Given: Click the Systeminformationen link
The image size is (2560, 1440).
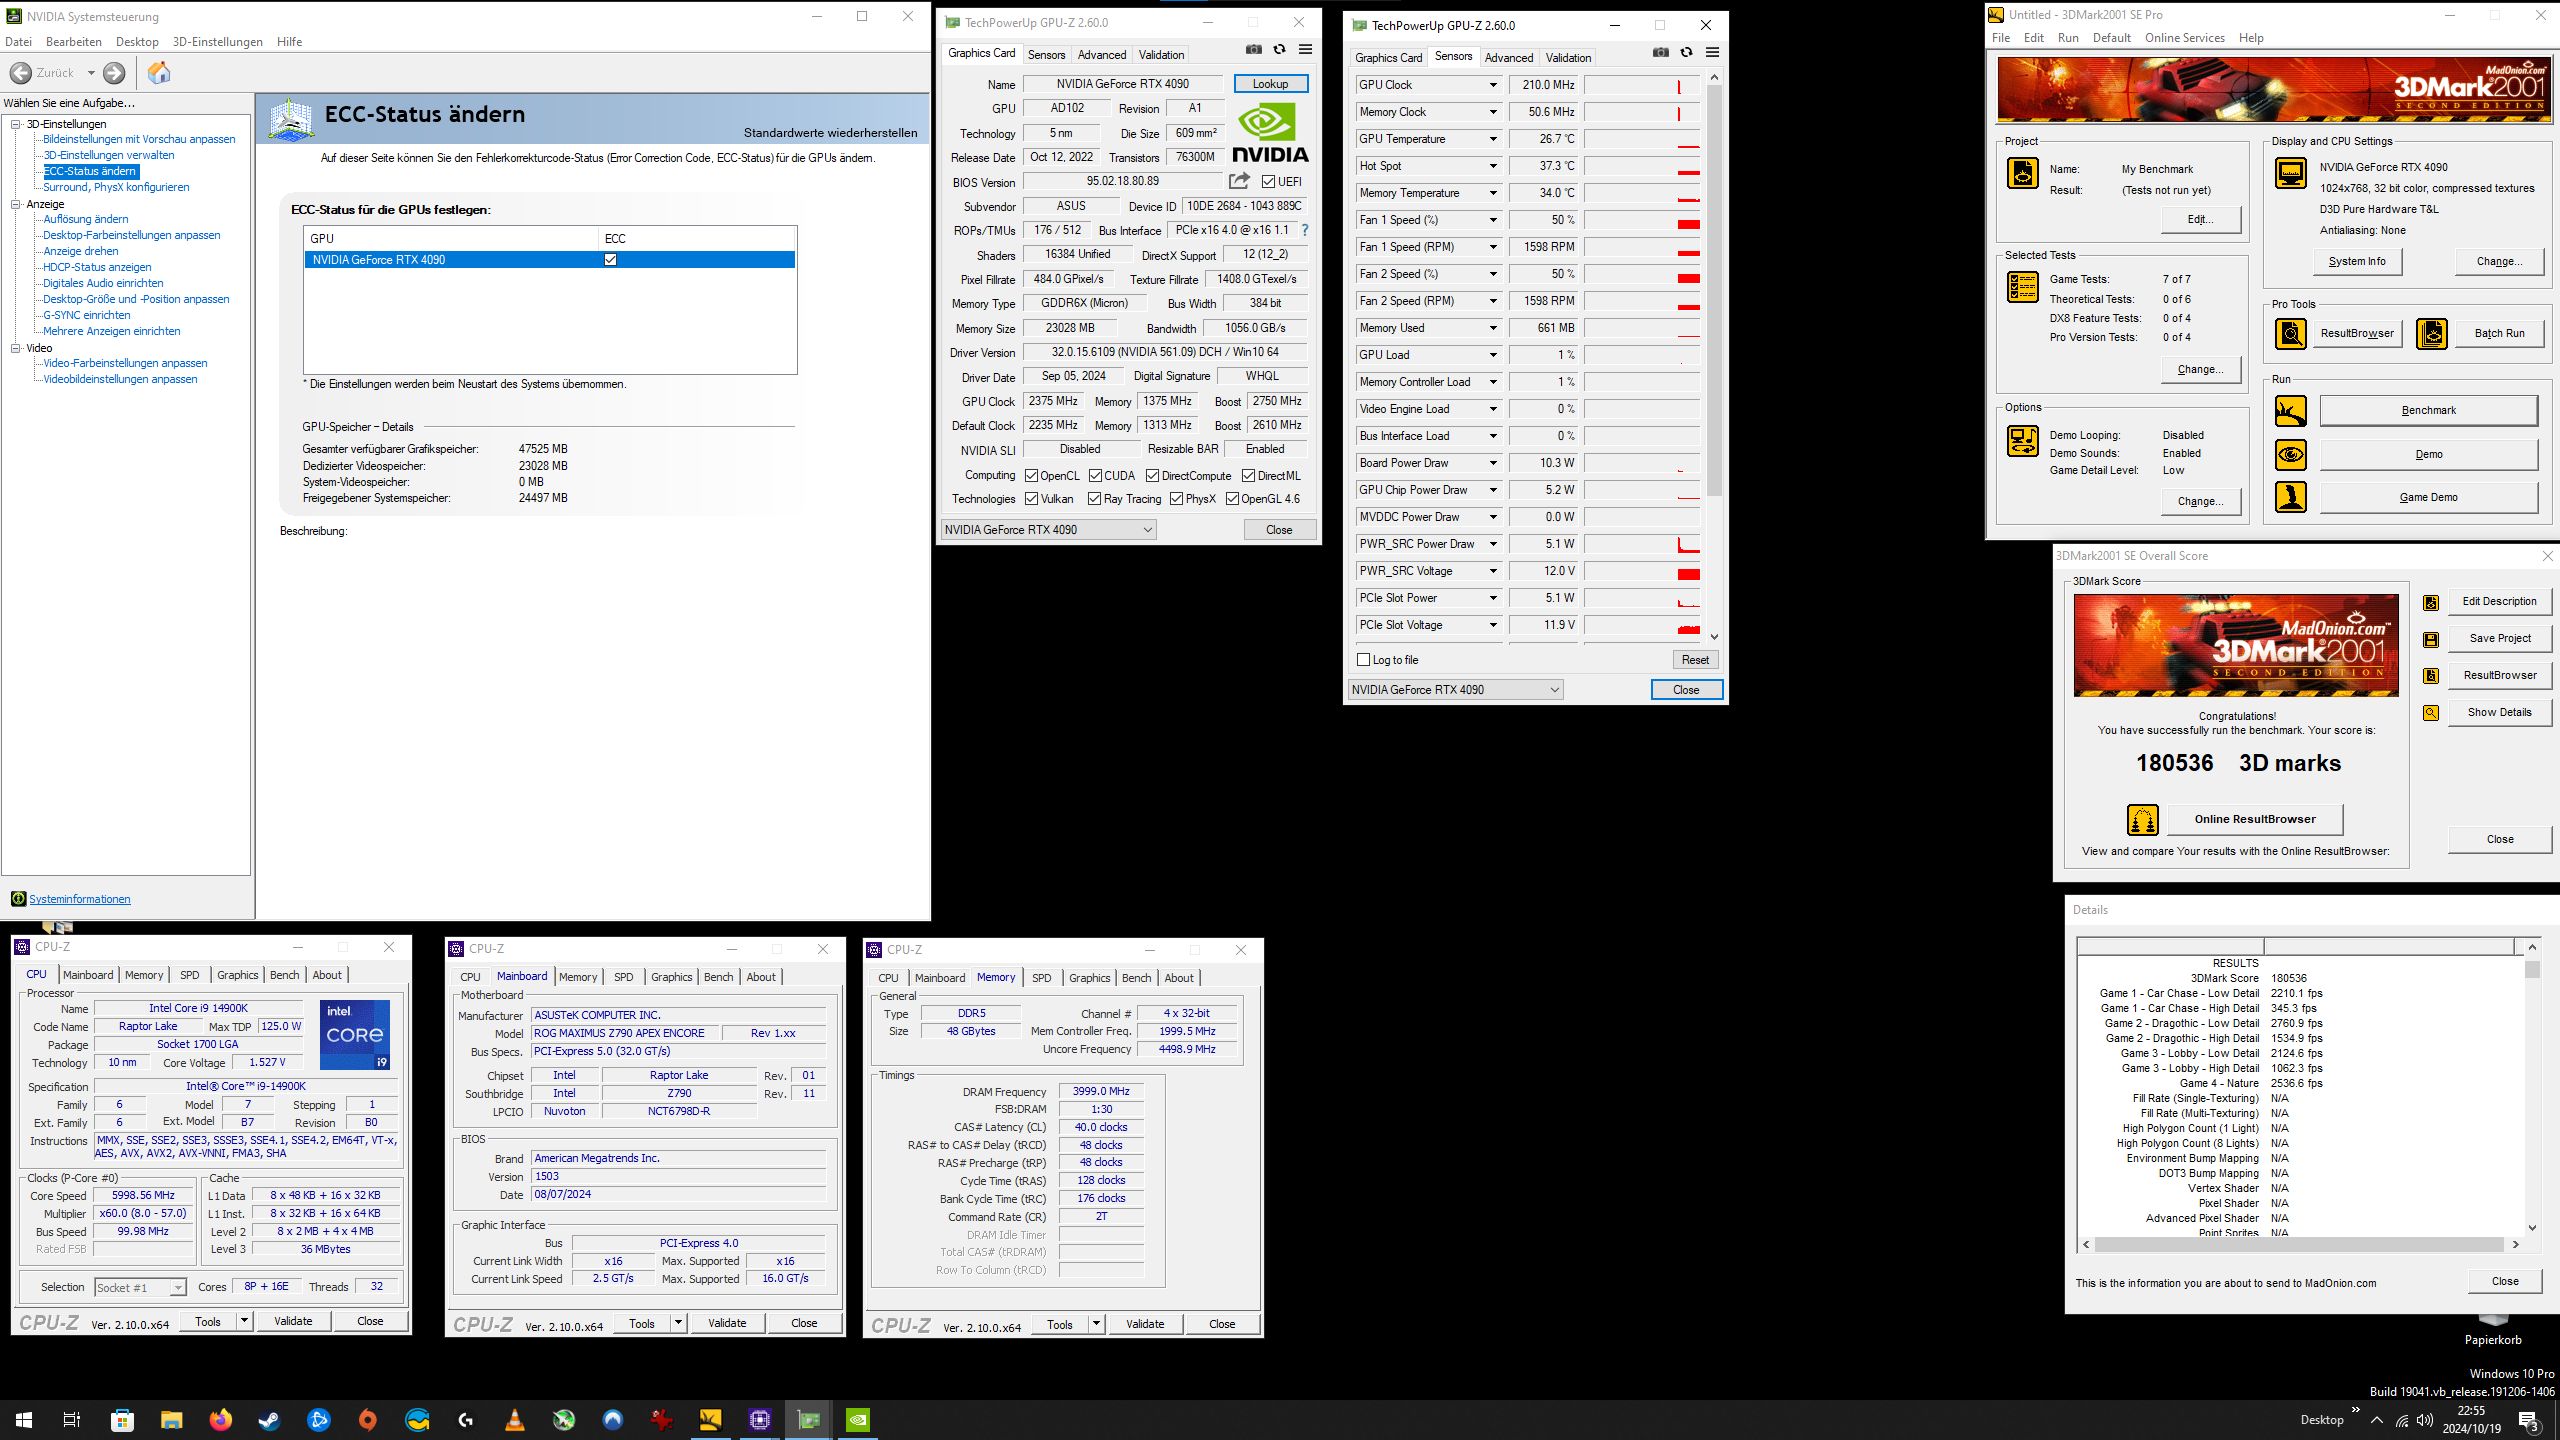Looking at the screenshot, I should click(80, 899).
